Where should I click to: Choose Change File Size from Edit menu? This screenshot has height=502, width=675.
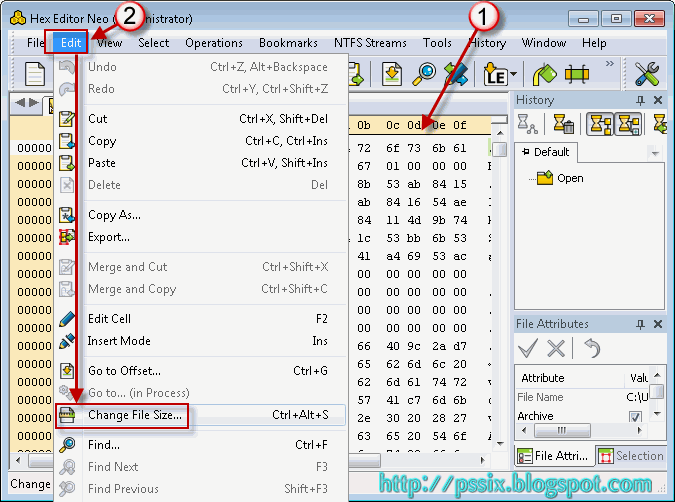point(201,415)
